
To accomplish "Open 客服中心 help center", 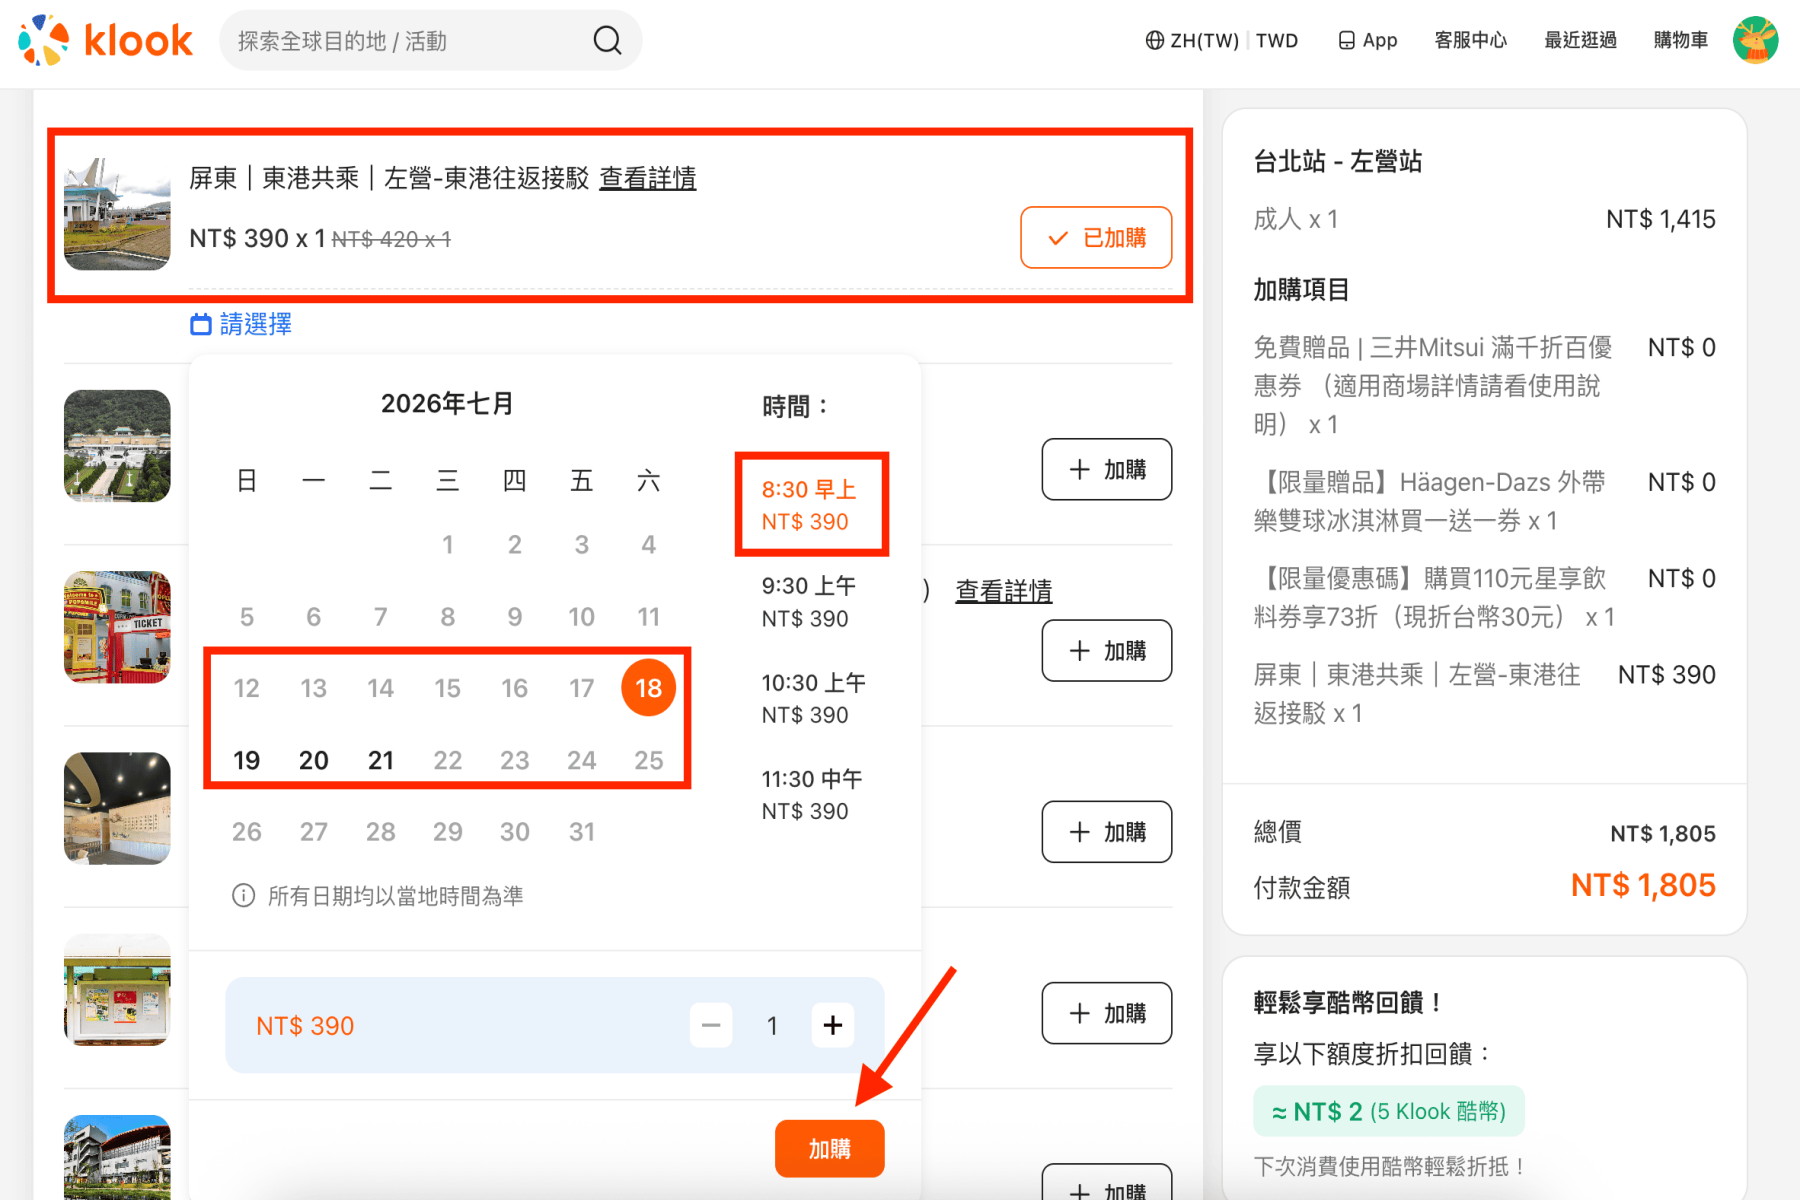I will [x=1470, y=40].
